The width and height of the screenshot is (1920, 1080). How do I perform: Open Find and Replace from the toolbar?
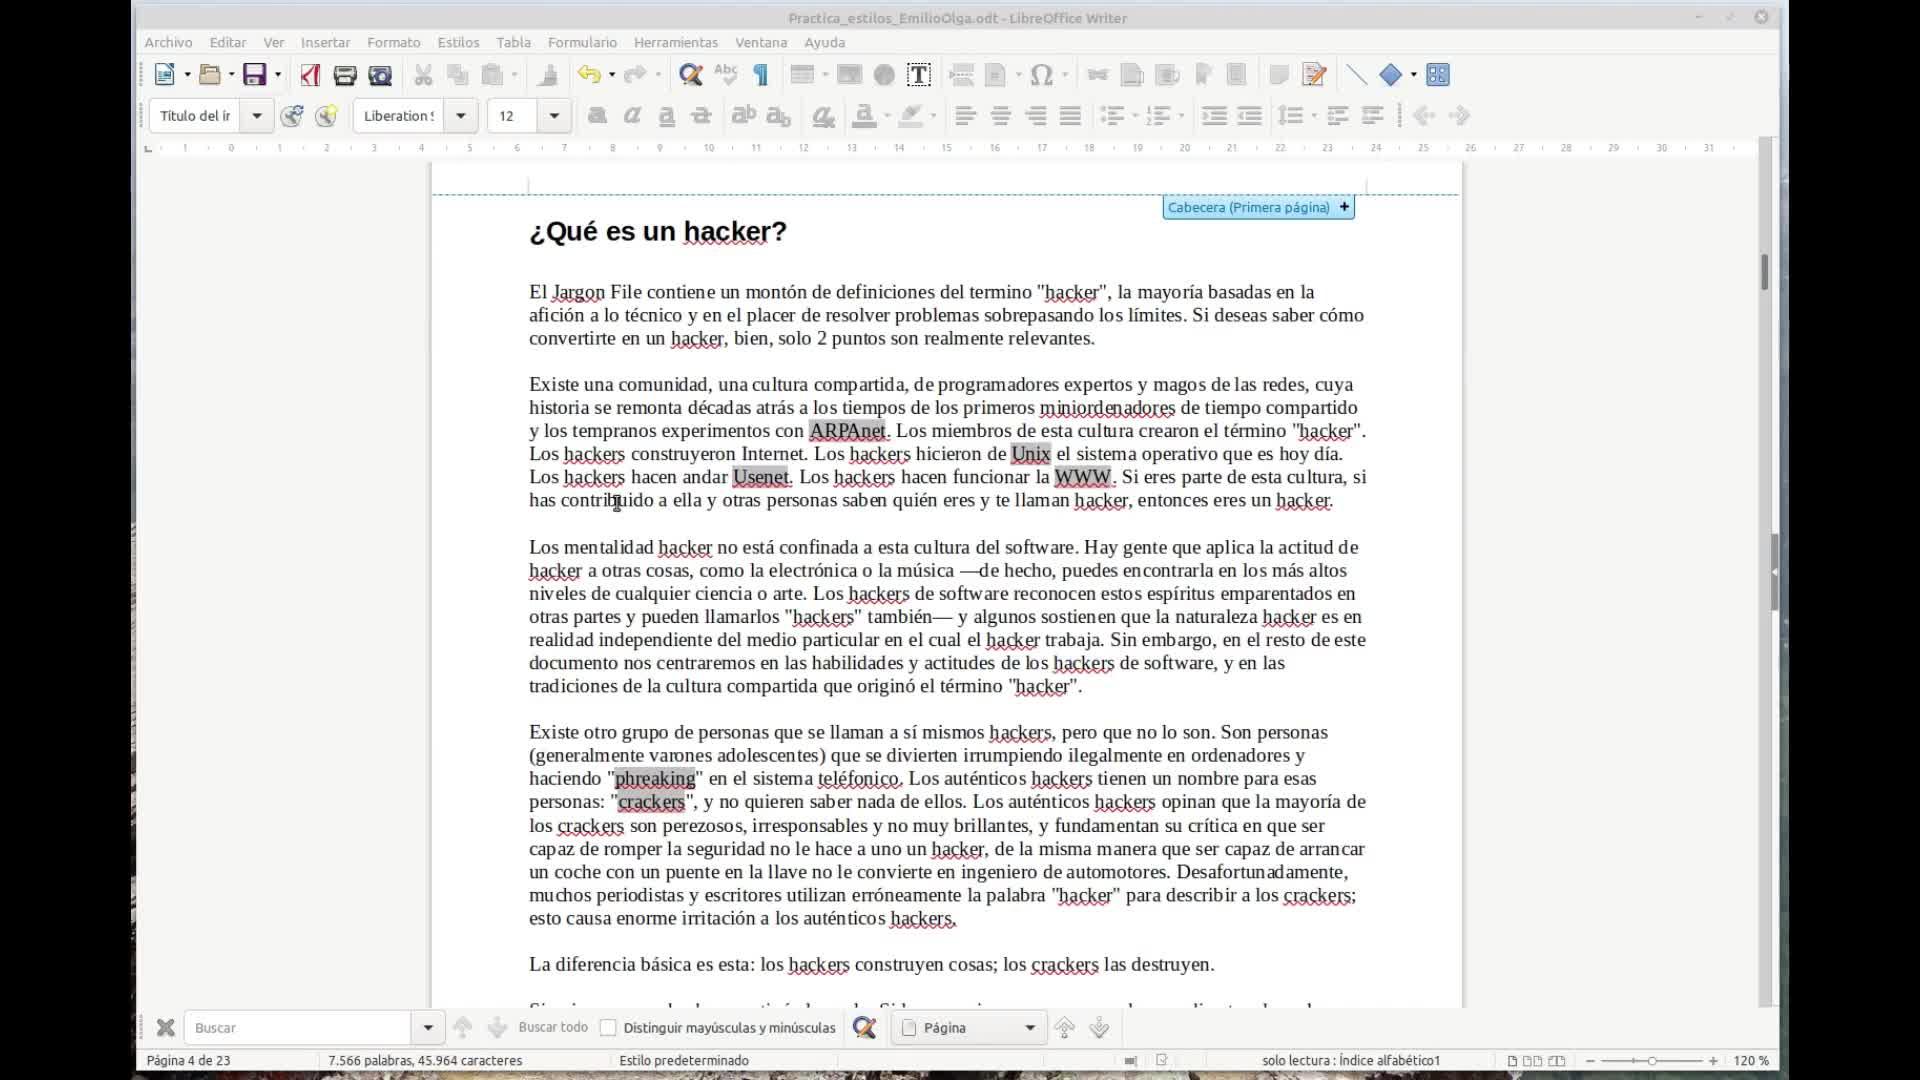click(690, 75)
